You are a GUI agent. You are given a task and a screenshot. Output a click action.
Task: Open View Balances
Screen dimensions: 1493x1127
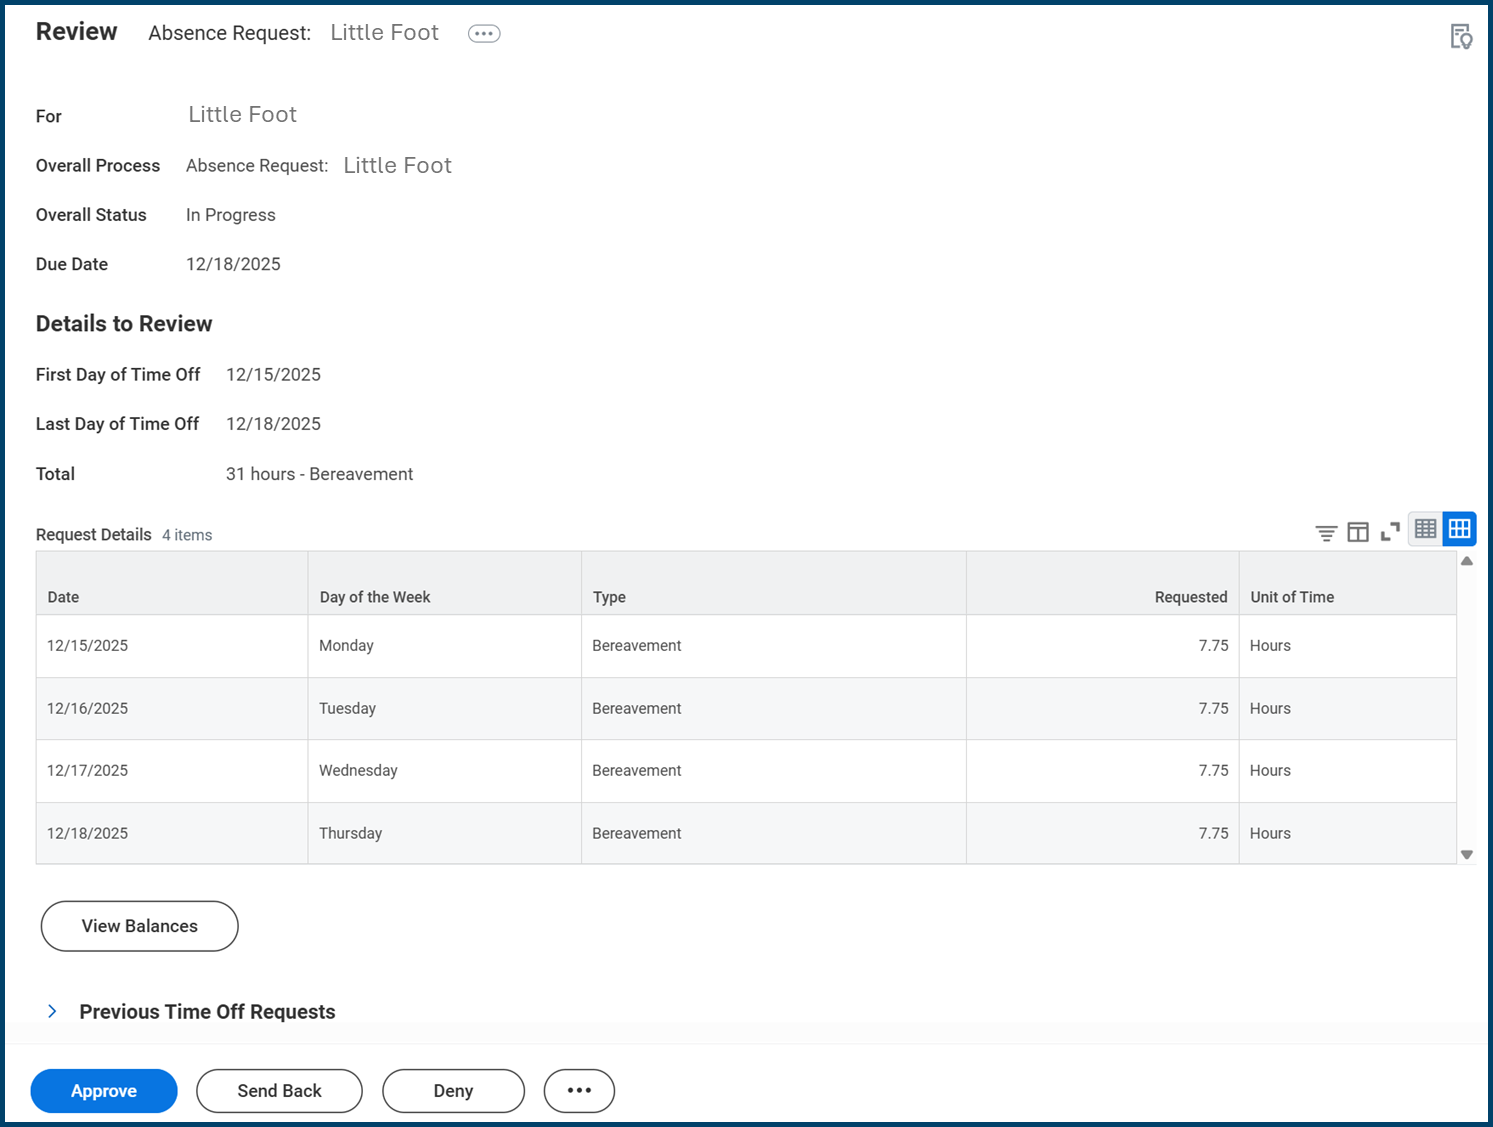point(139,926)
